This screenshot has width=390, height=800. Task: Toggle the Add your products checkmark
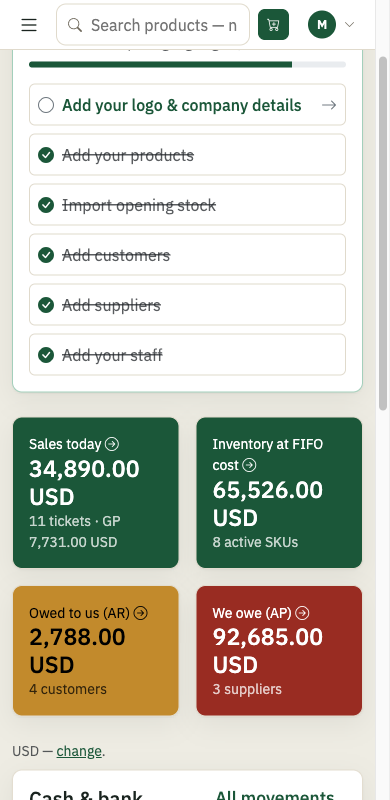(x=46, y=155)
